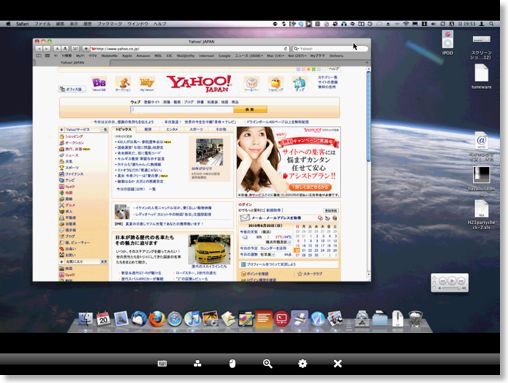Image resolution: width=508 pixels, height=383 pixels.
Task: Open Firefox from the Dock
Action: 157,319
